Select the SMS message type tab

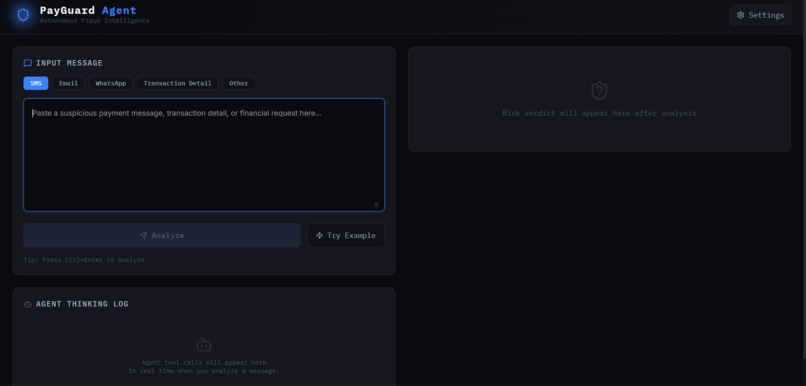click(x=36, y=83)
